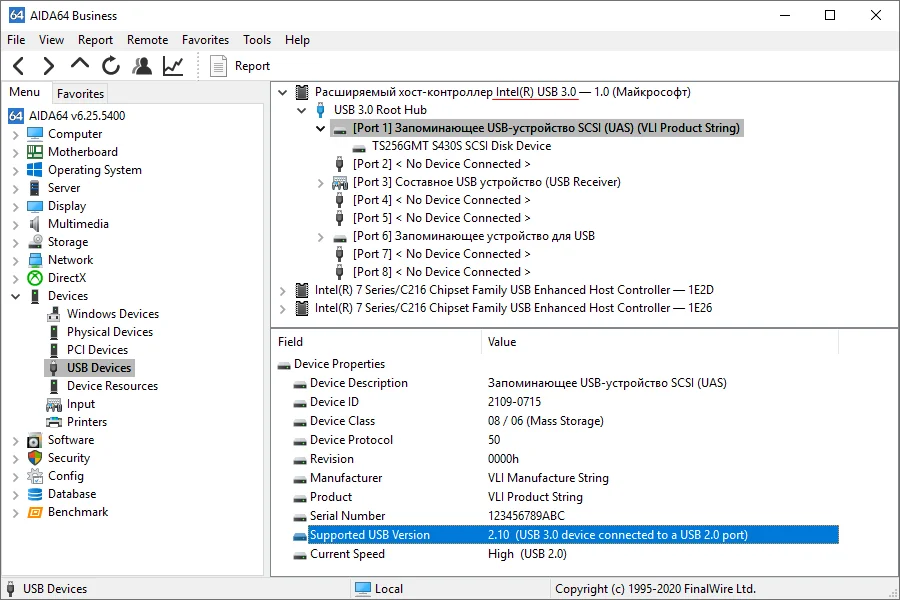
Task: Open the Tools menu
Action: pos(257,40)
